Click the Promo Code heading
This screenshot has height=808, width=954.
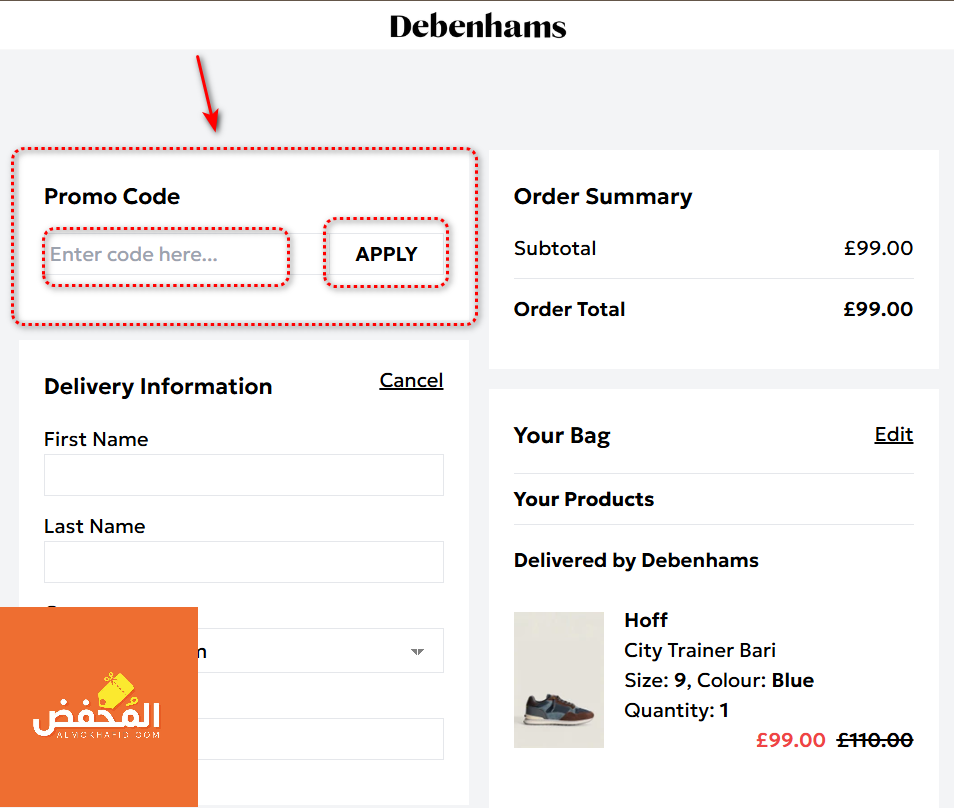112,197
